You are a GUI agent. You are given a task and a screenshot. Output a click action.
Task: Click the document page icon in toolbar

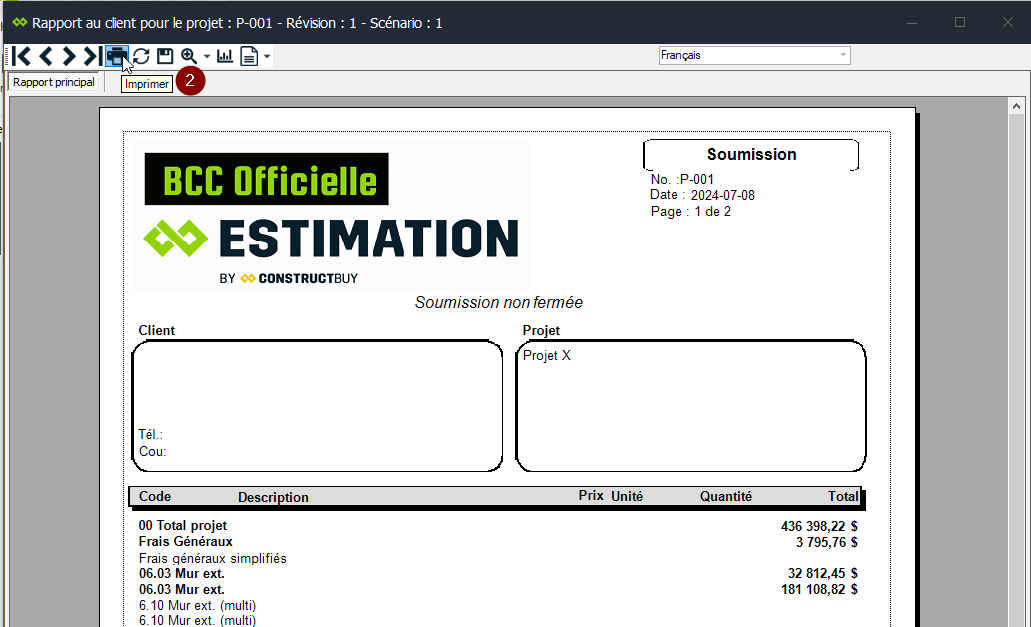click(x=249, y=56)
